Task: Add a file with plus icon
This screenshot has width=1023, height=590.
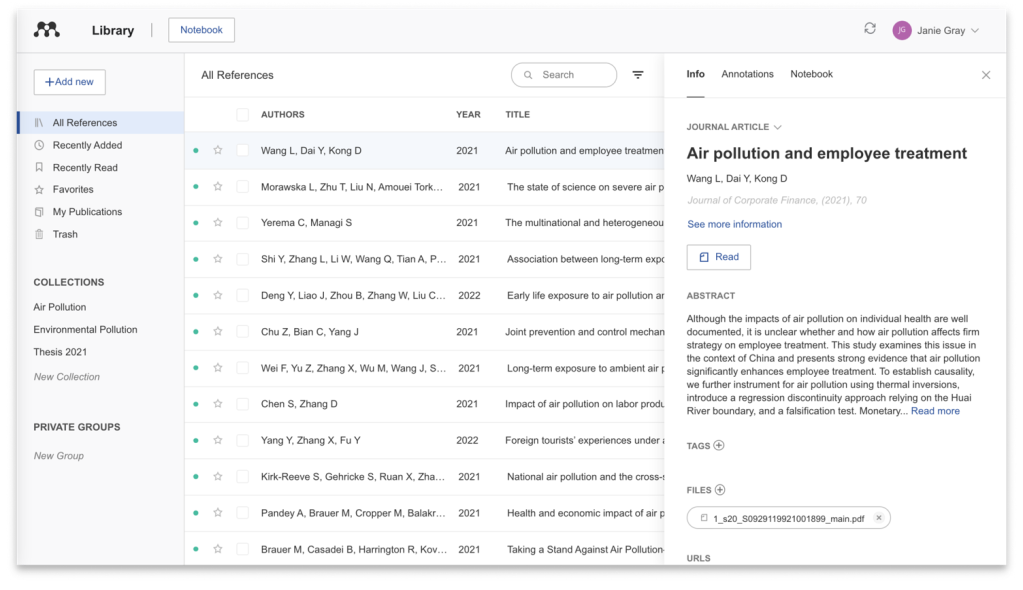Action: (x=720, y=490)
